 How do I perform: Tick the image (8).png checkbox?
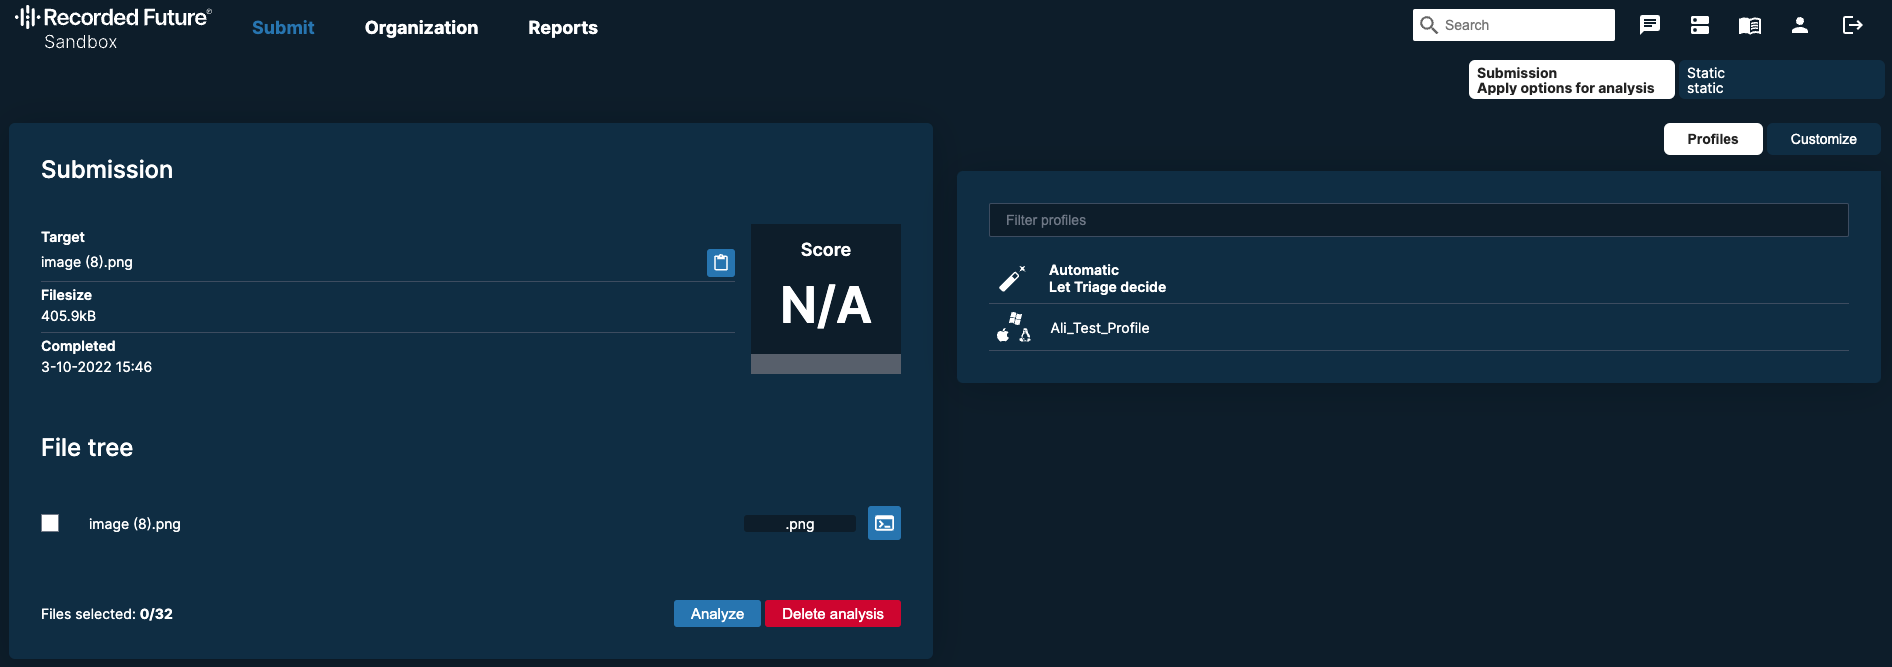click(50, 523)
